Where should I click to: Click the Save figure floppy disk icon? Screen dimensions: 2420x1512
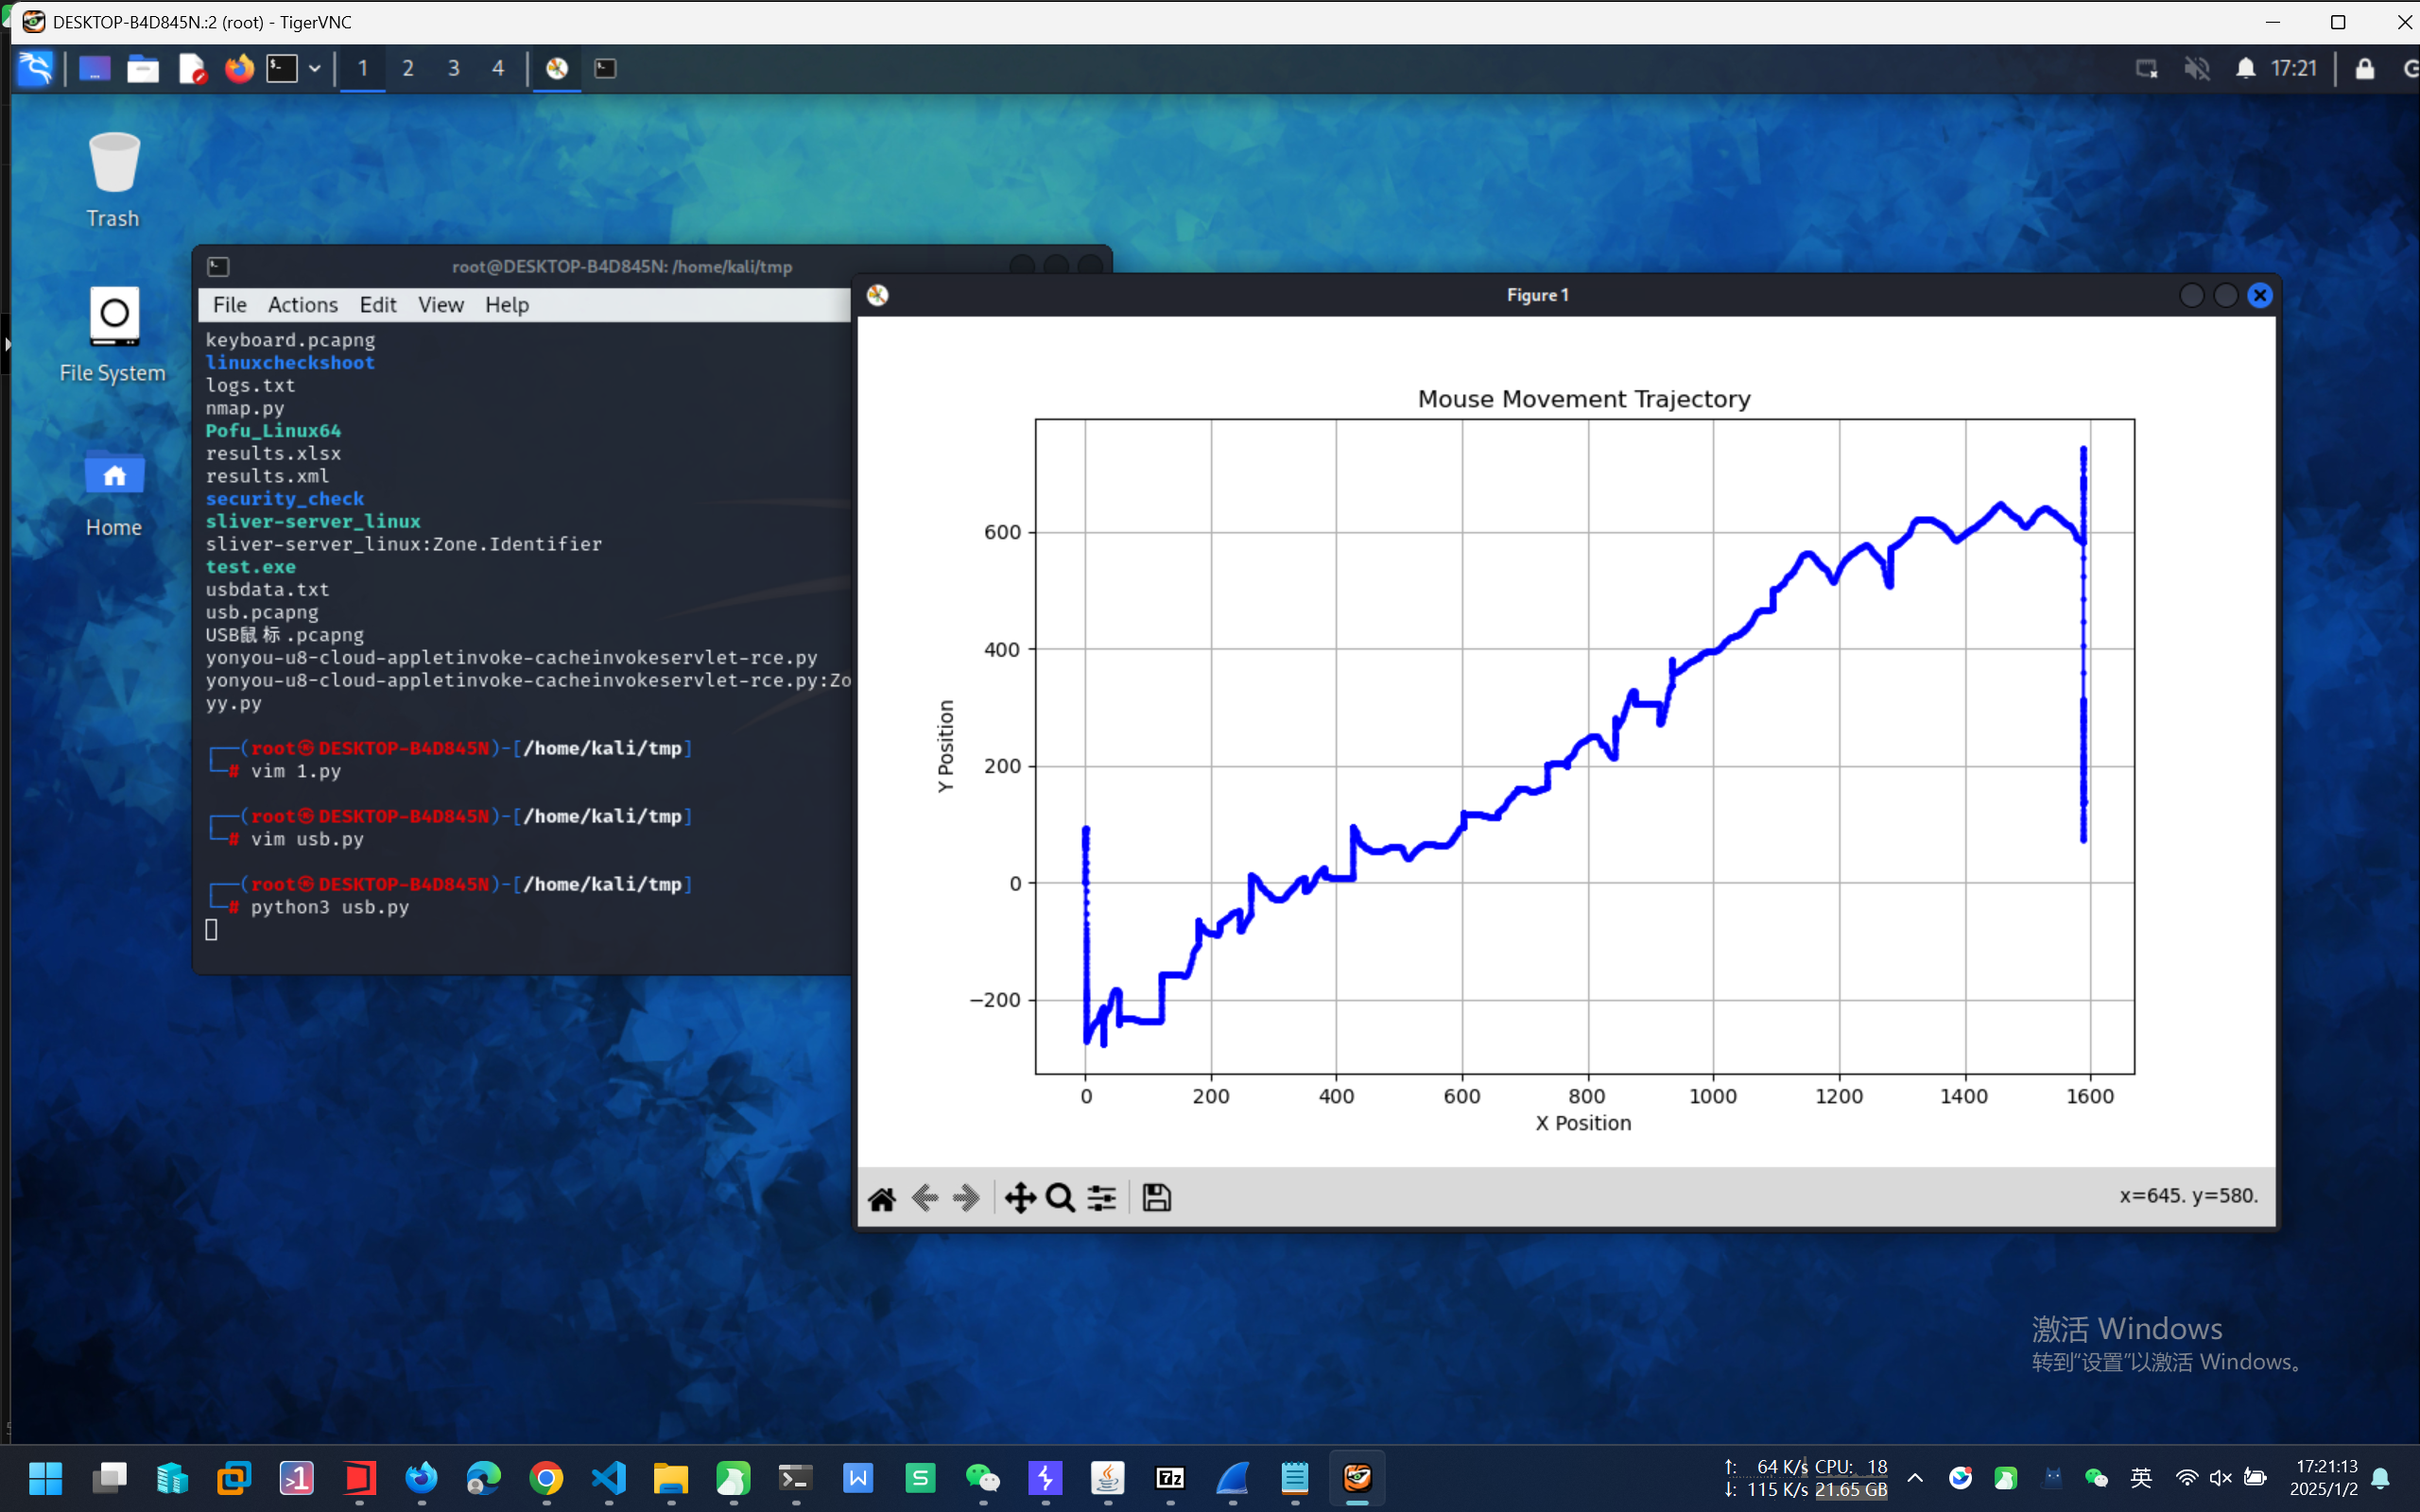[1156, 1198]
